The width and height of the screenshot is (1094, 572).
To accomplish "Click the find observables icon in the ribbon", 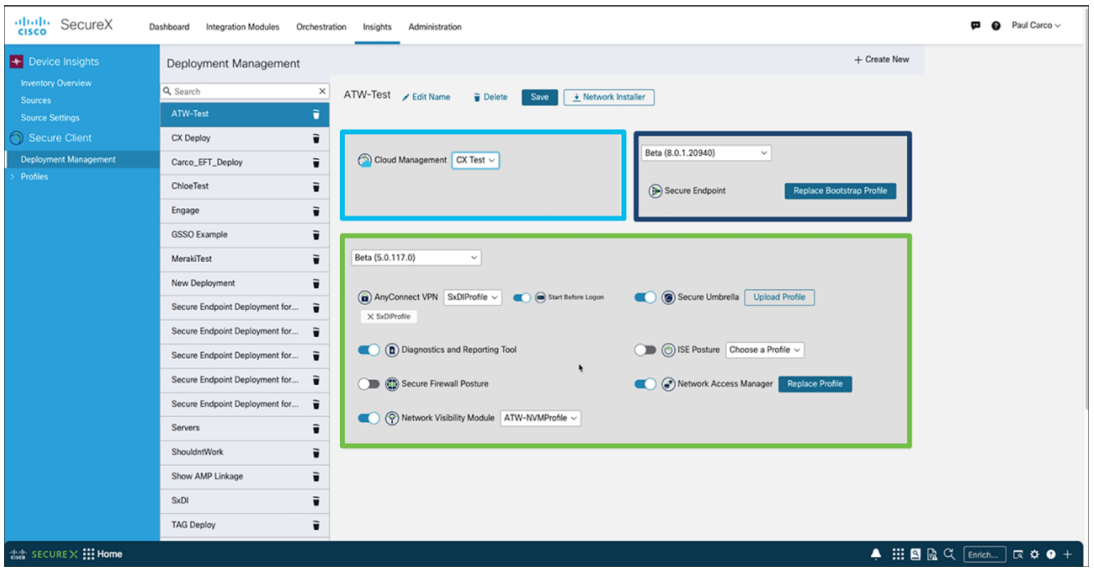I will tap(1018, 555).
